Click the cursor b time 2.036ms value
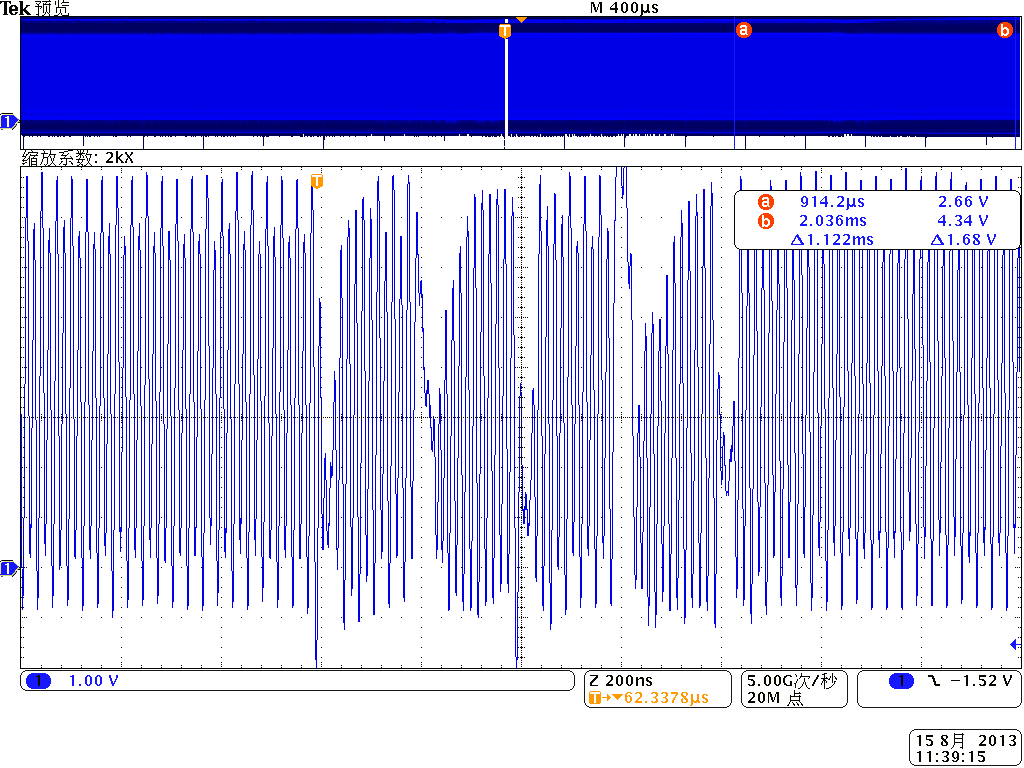1024x768 pixels. (x=833, y=221)
